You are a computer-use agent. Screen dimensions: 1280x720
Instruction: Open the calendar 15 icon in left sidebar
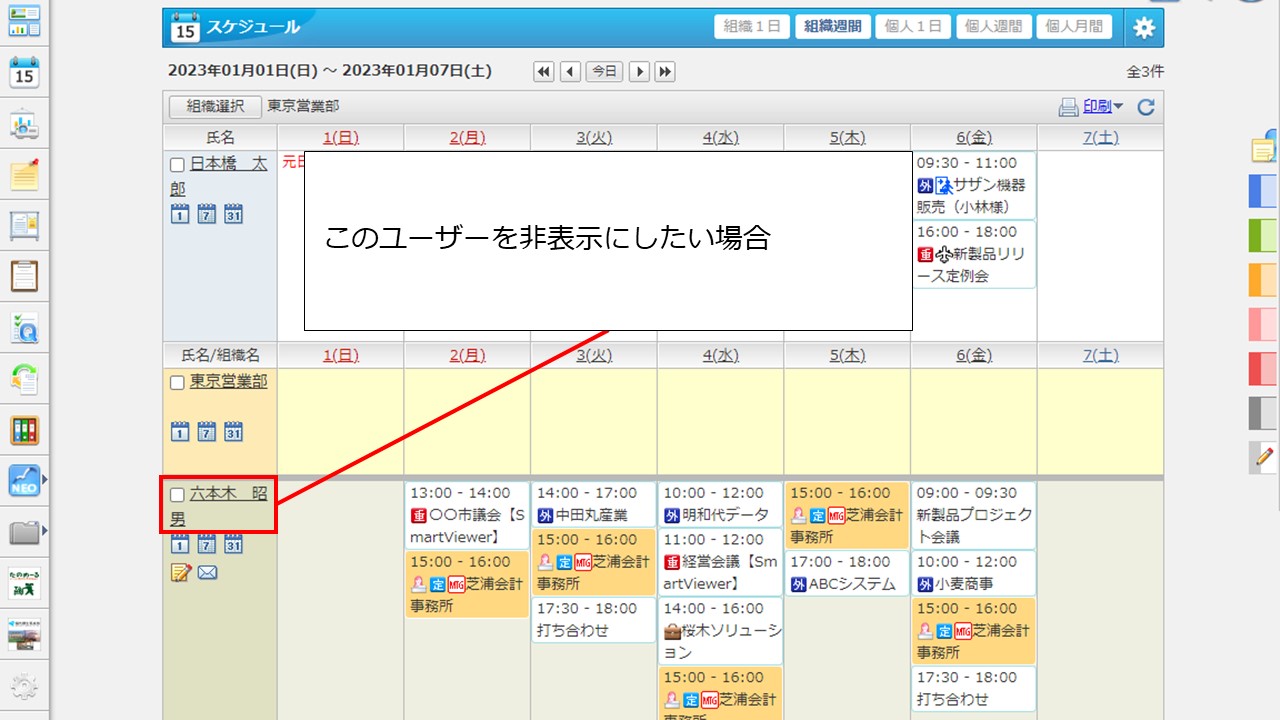[x=24, y=72]
